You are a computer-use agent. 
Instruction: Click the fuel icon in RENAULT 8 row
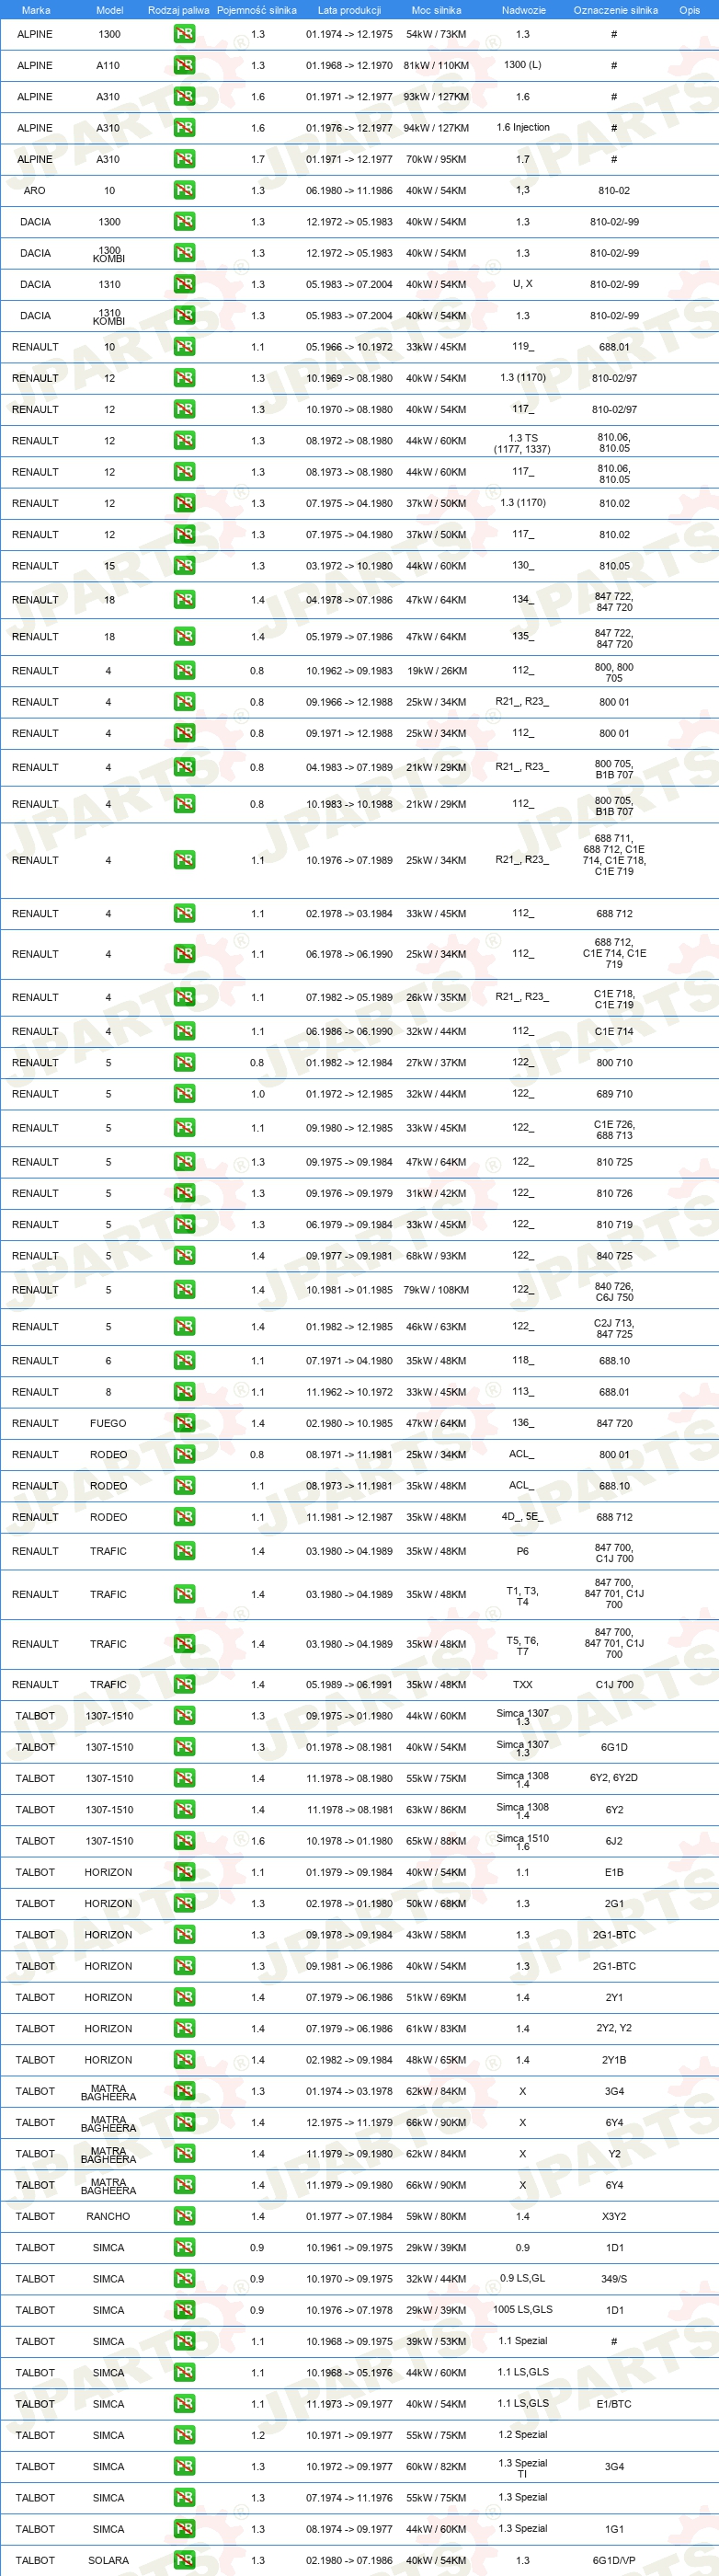tap(184, 1392)
